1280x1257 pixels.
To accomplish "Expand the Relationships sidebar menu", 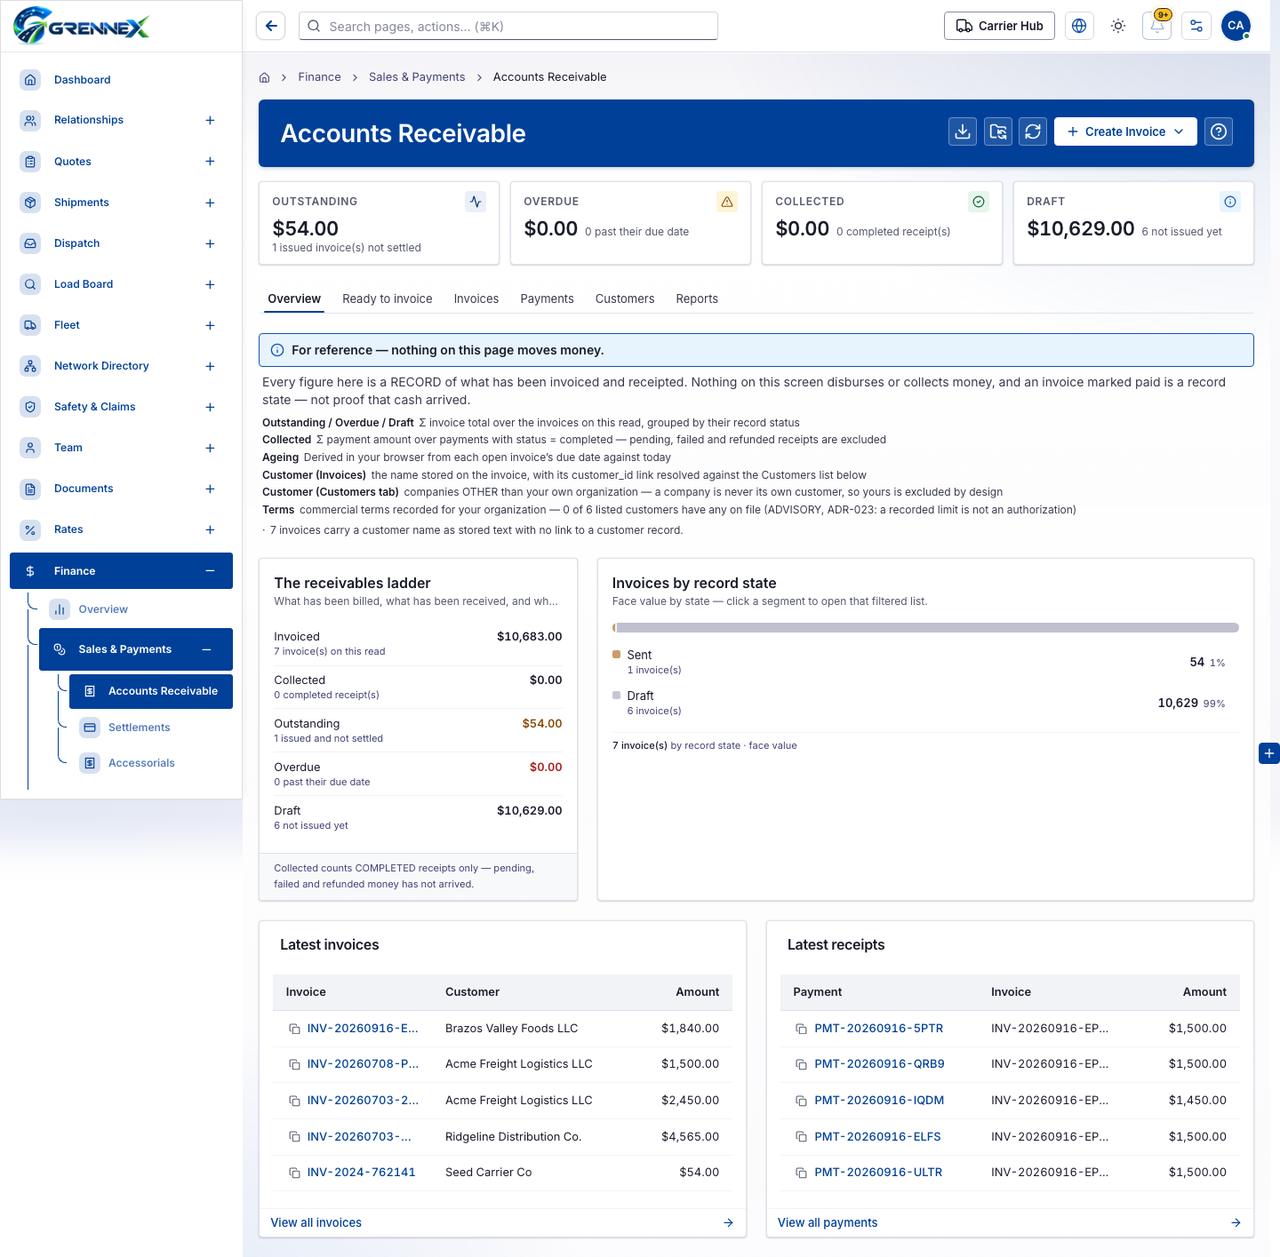I will click(x=210, y=120).
